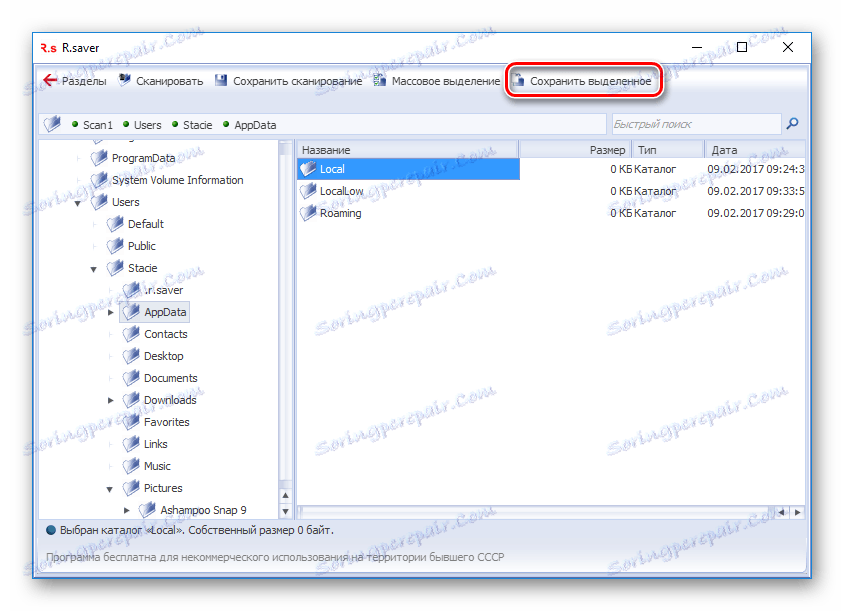Select the LocalLow row name
The image size is (844, 611).
(341, 191)
